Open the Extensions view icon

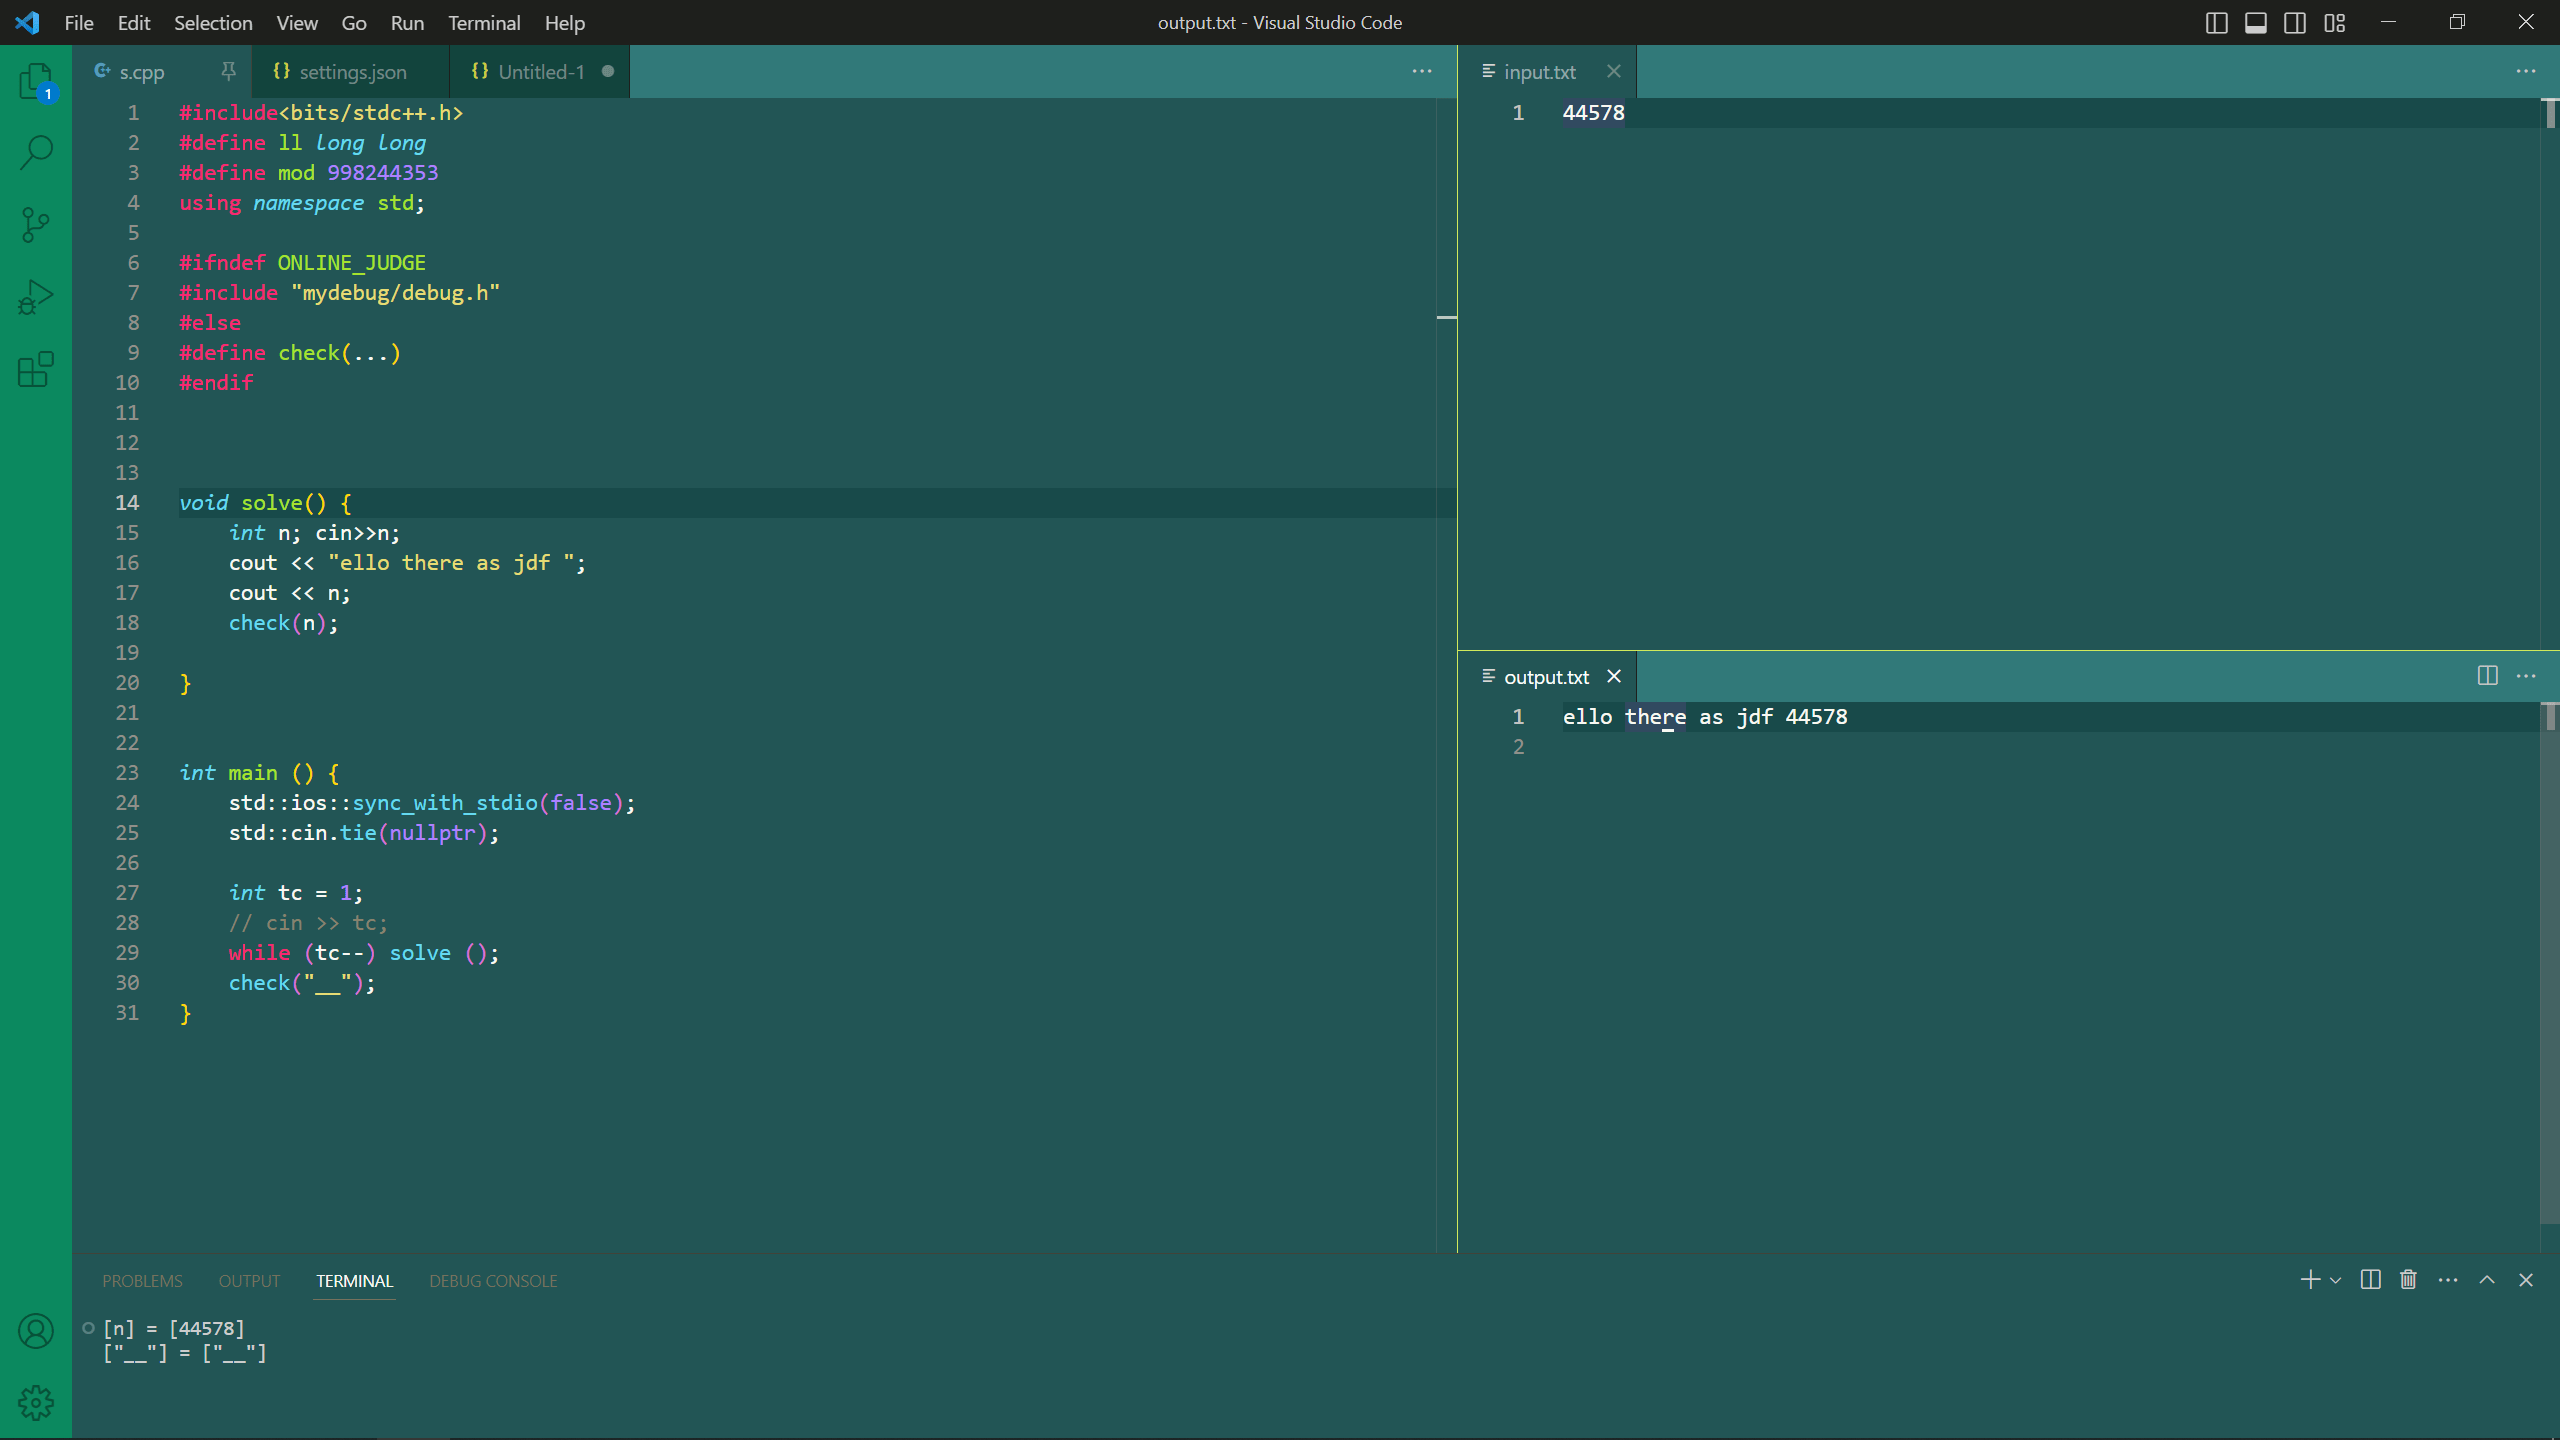coord(36,369)
